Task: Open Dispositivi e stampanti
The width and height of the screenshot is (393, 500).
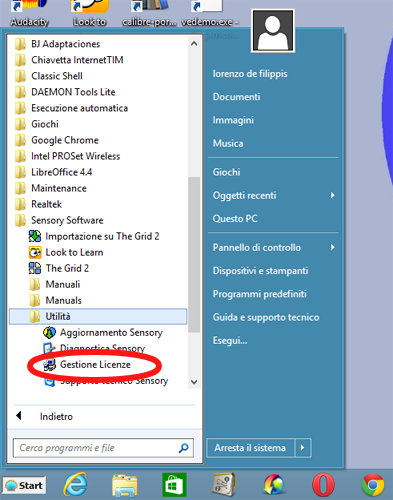Action: click(260, 271)
